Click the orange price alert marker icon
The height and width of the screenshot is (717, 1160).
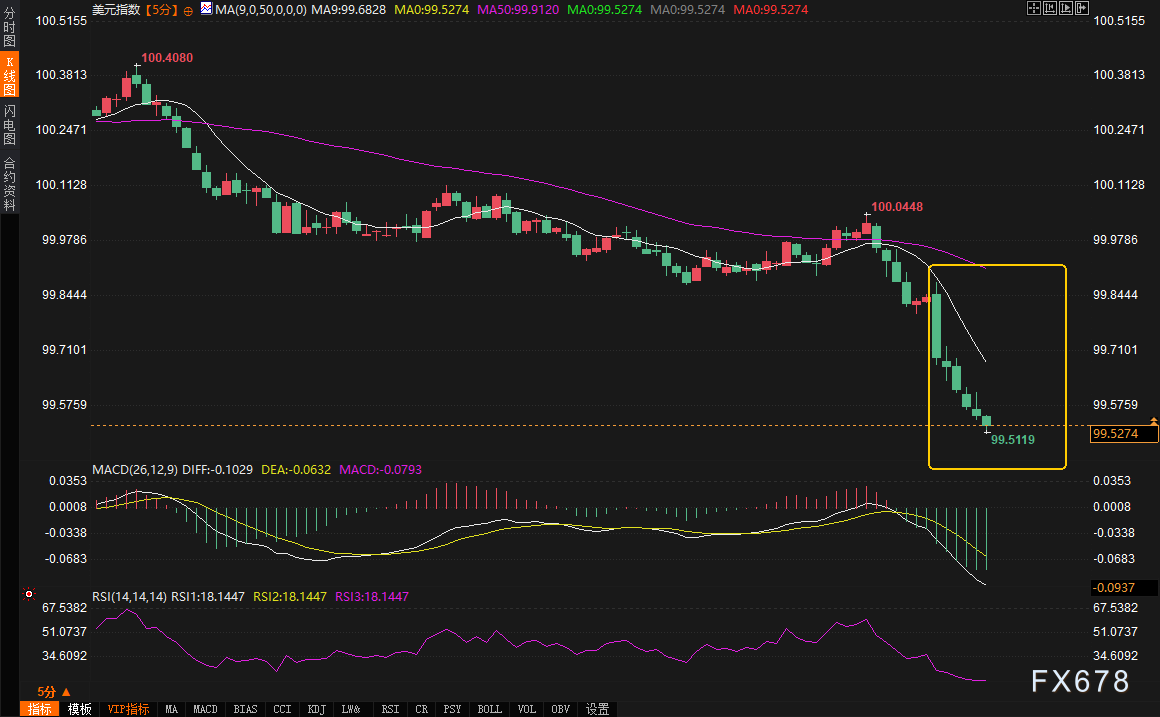[x=1154, y=421]
